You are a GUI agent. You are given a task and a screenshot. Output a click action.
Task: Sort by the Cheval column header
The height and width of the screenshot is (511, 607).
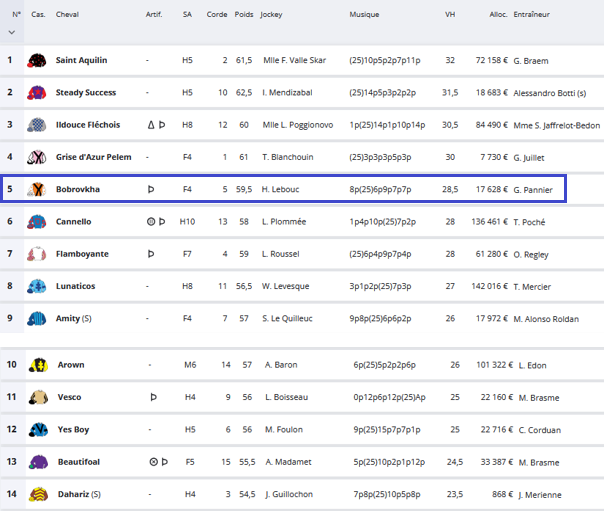tap(68, 15)
